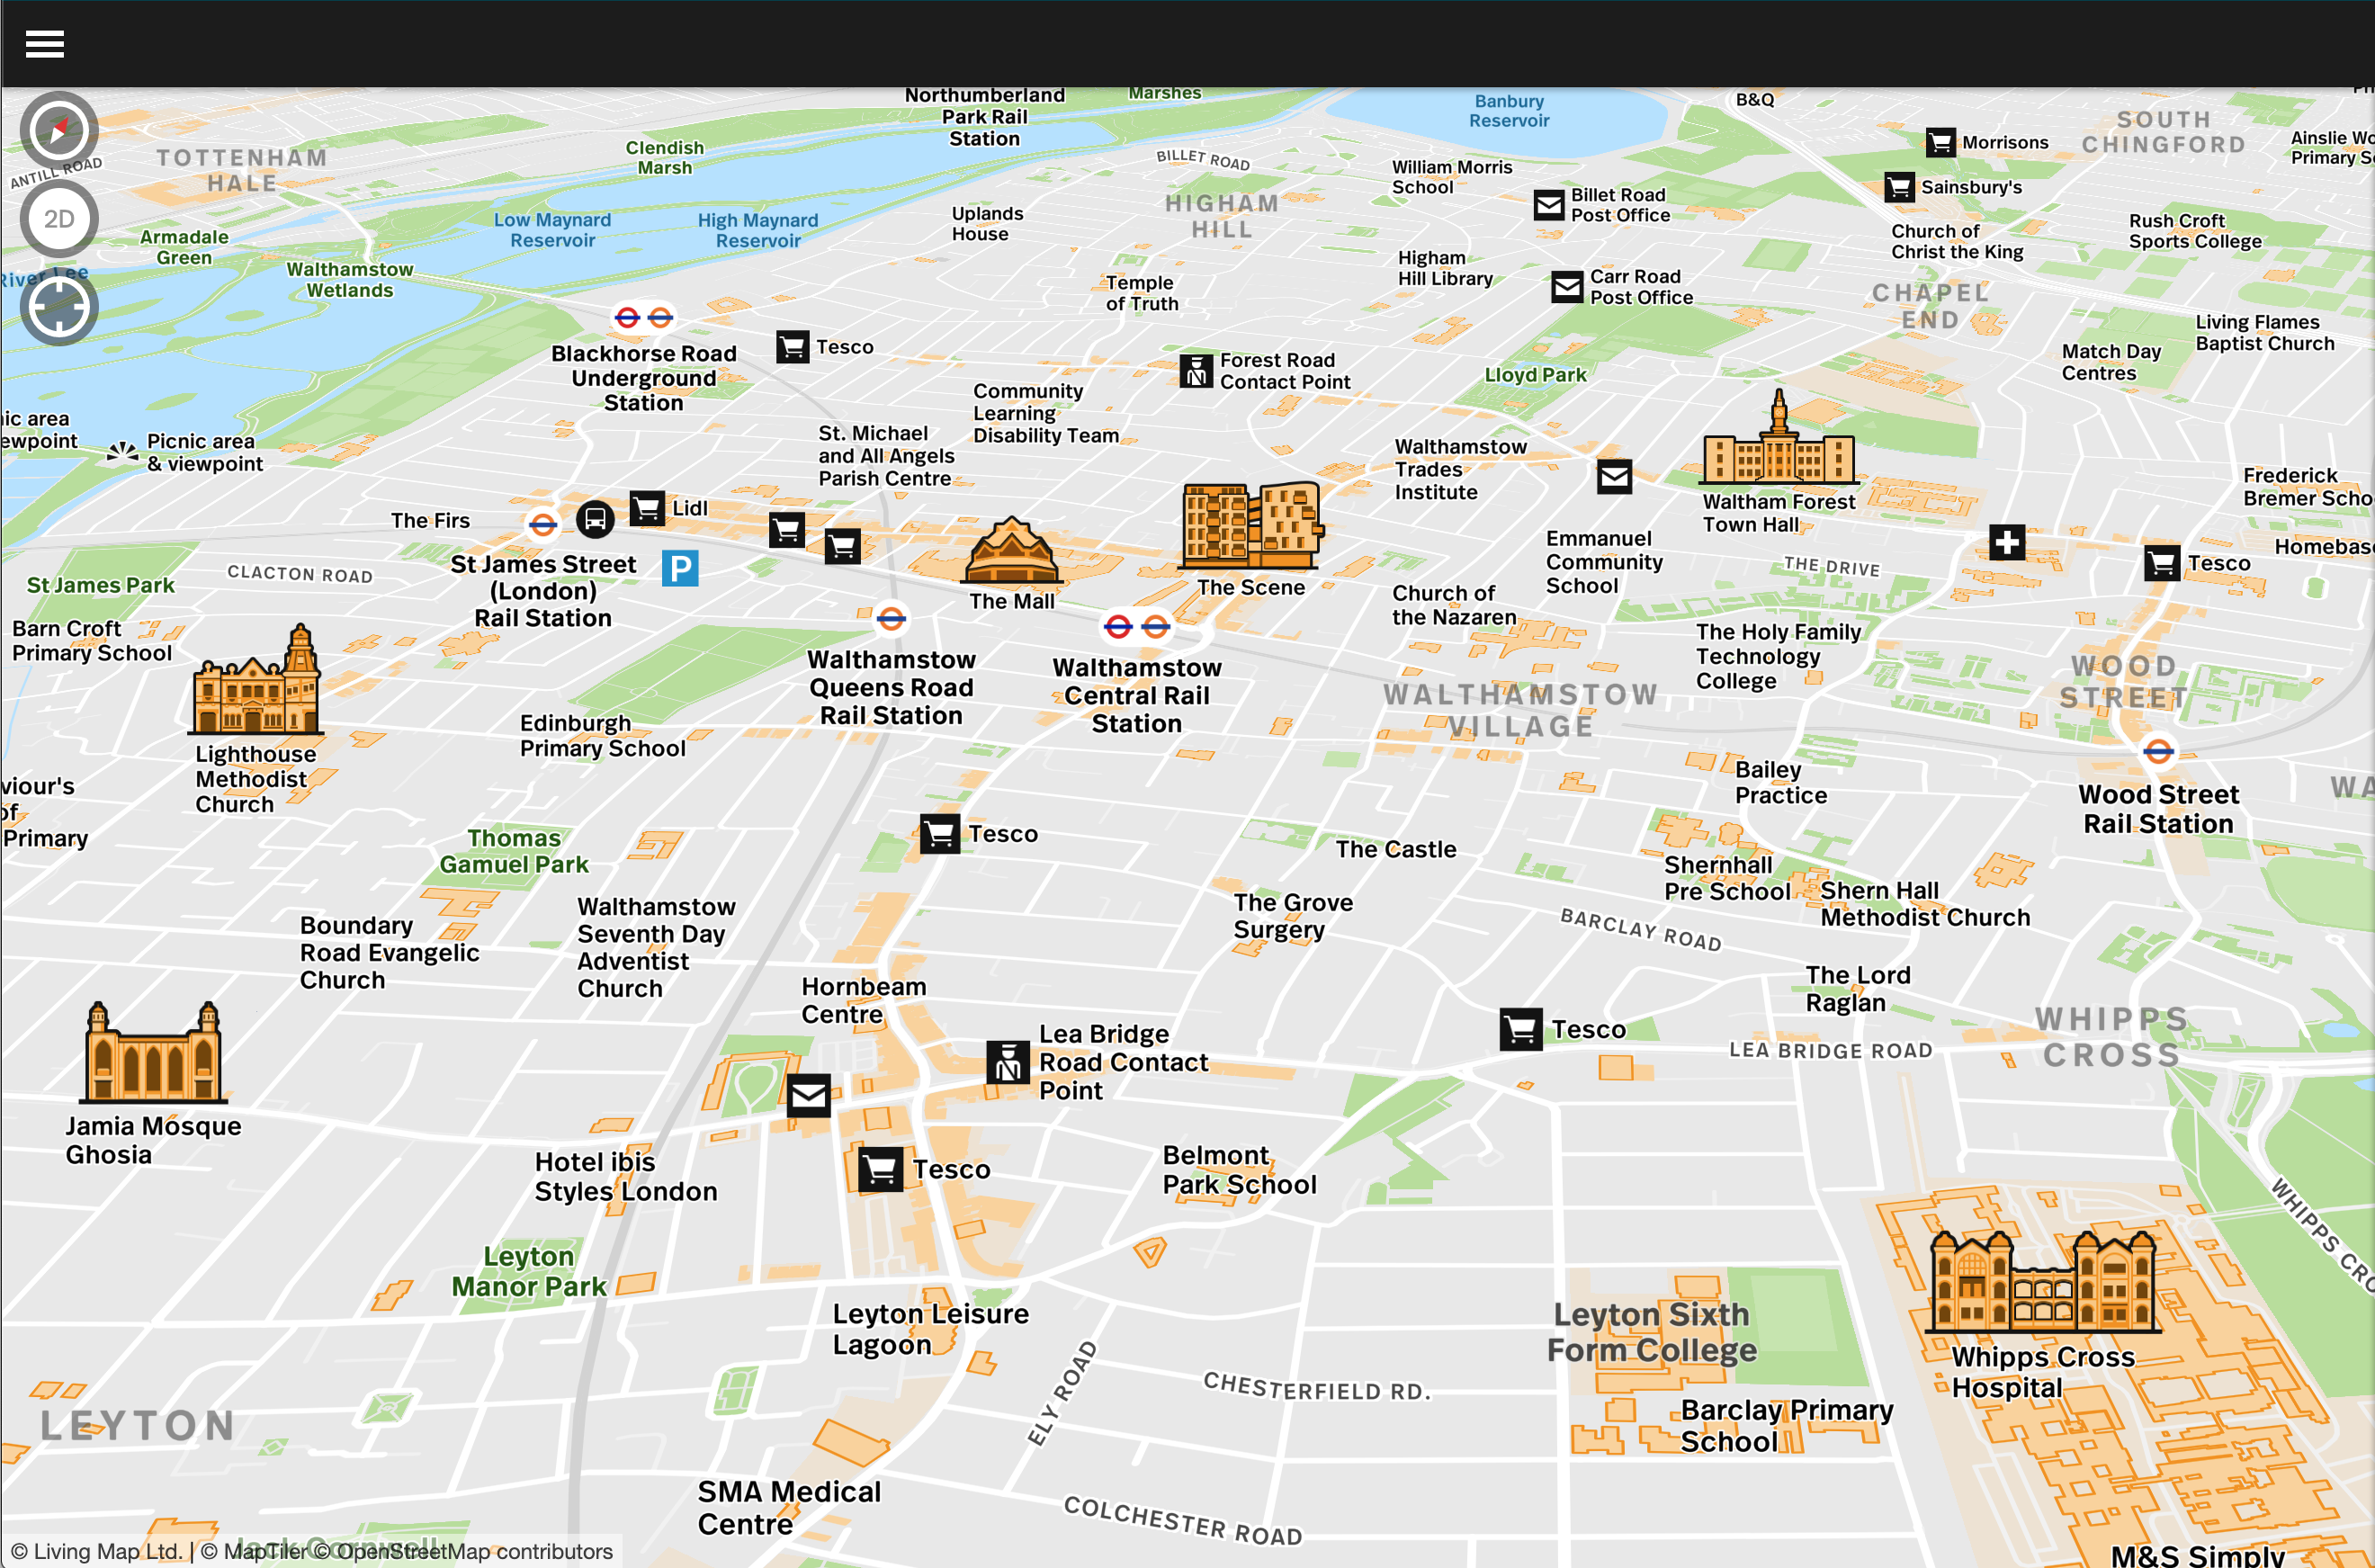This screenshot has height=1568, width=2375.
Task: Toggle the 2D view mode
Action: (59, 219)
